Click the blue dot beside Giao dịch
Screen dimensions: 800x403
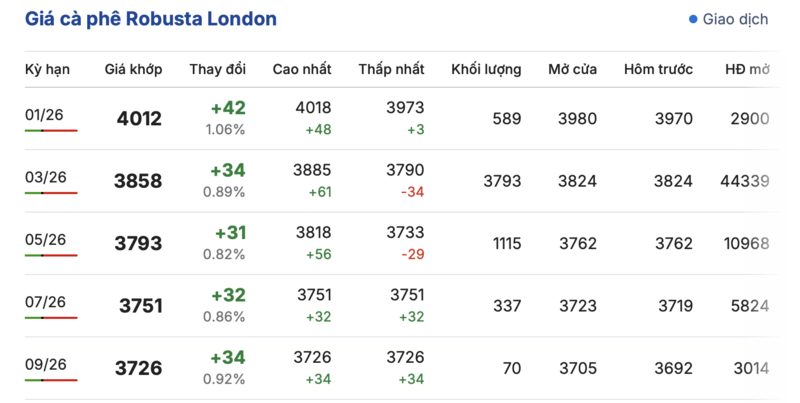[693, 20]
